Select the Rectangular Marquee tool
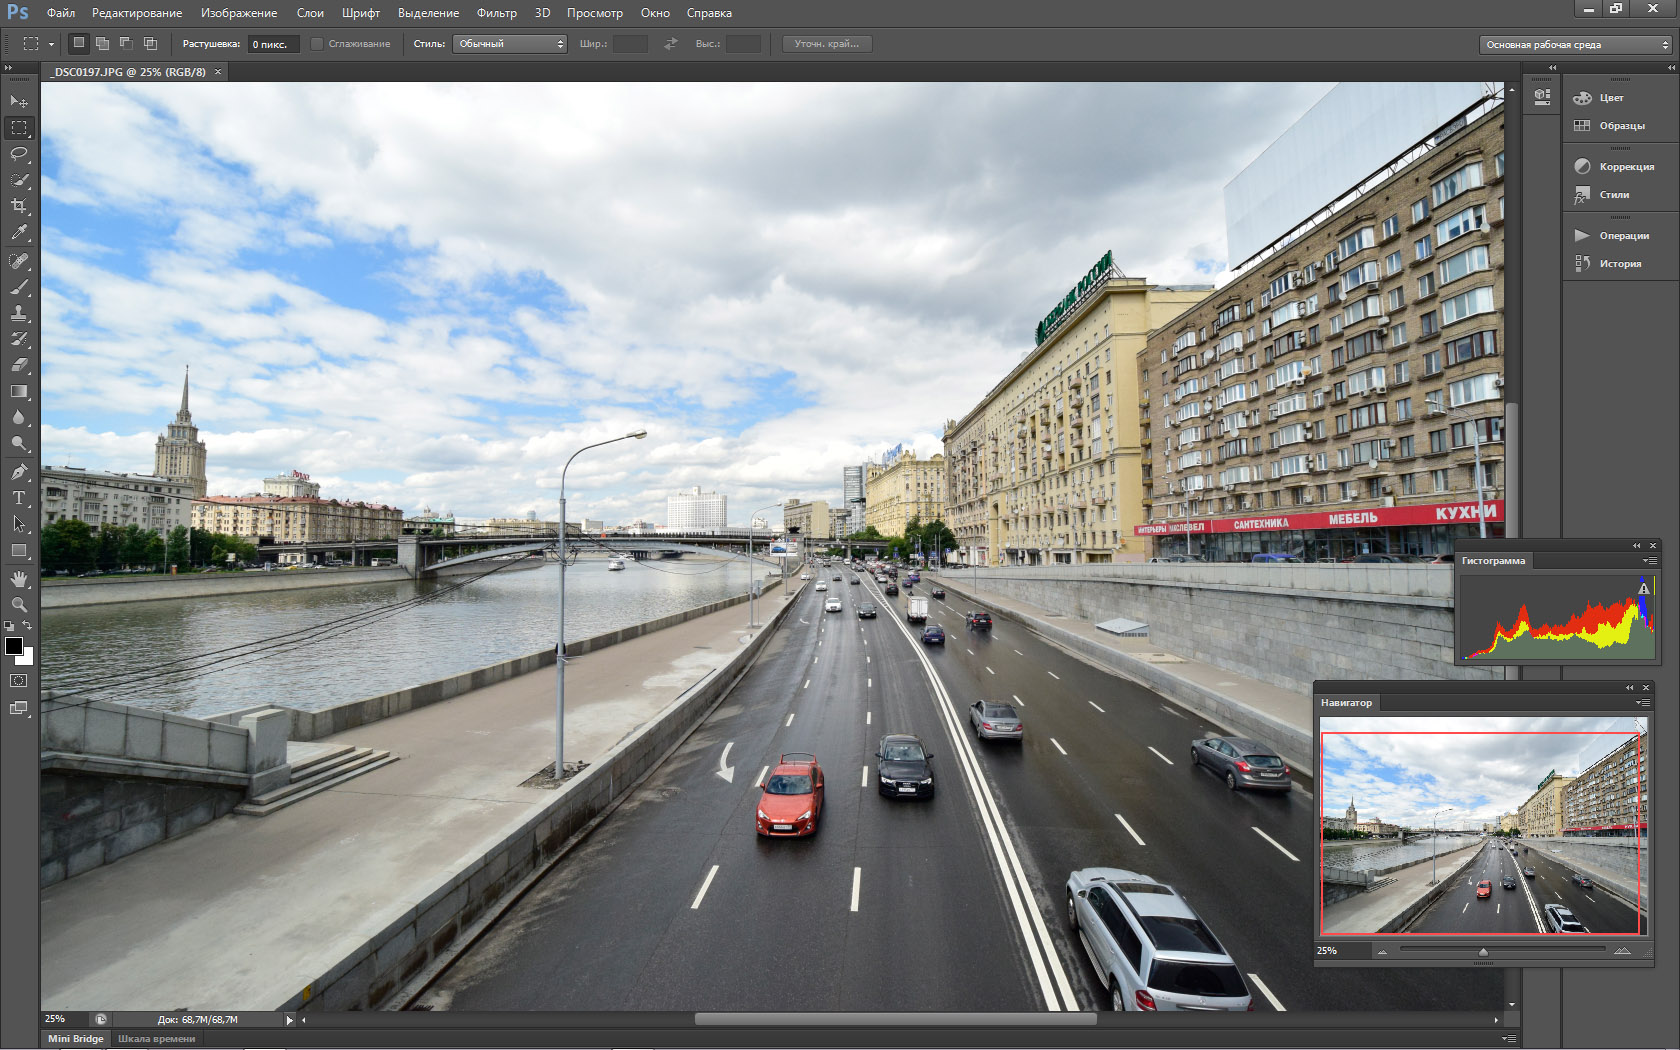This screenshot has width=1680, height=1050. coord(19,128)
